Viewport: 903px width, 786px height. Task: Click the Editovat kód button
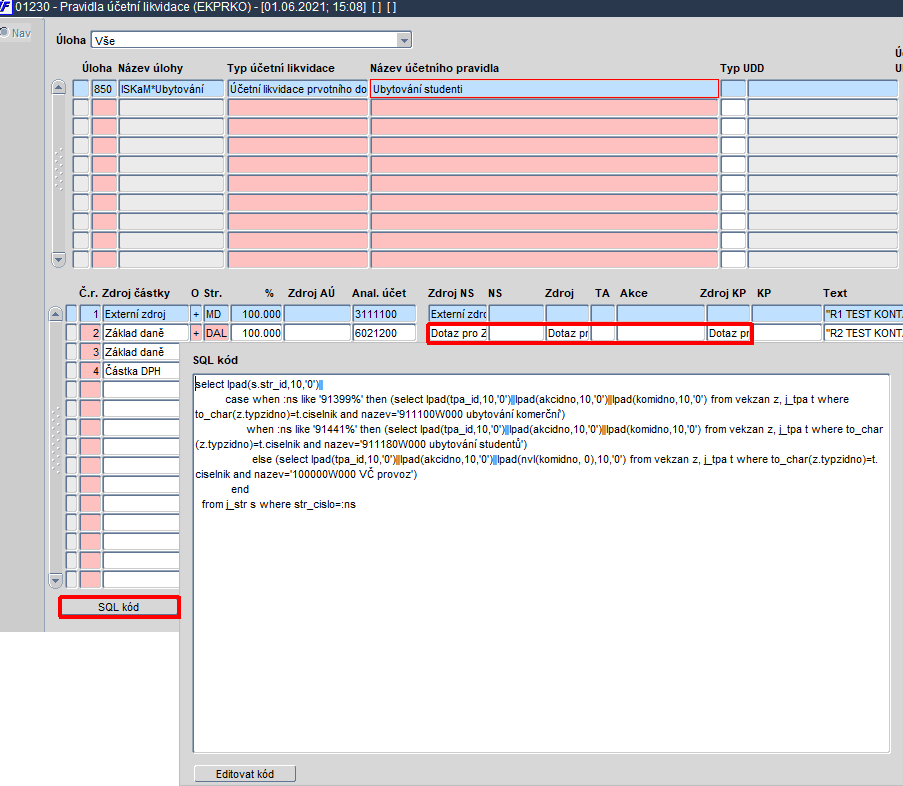pyautogui.click(x=245, y=774)
